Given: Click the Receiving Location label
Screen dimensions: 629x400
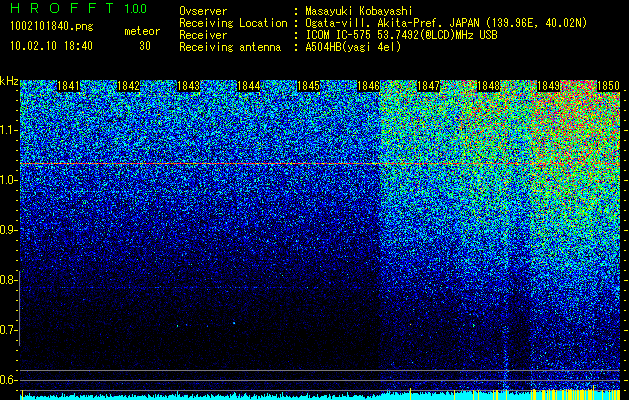Looking at the screenshot, I should (x=233, y=23).
